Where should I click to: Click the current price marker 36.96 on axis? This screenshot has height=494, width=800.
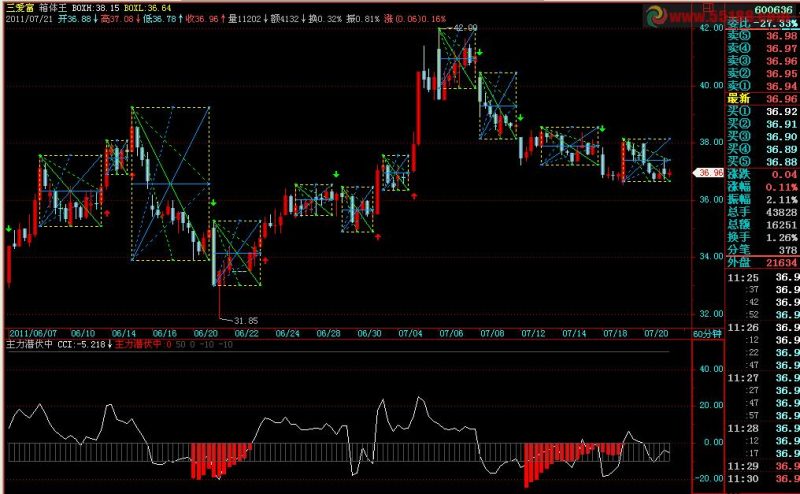[x=708, y=173]
